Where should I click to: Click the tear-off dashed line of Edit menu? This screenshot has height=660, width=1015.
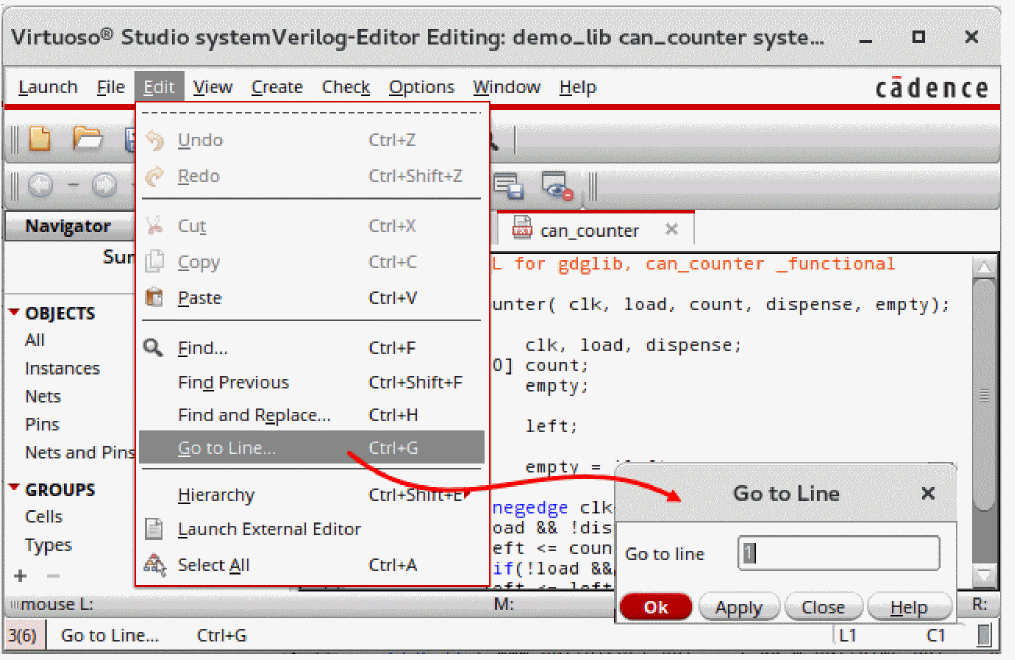[311, 112]
